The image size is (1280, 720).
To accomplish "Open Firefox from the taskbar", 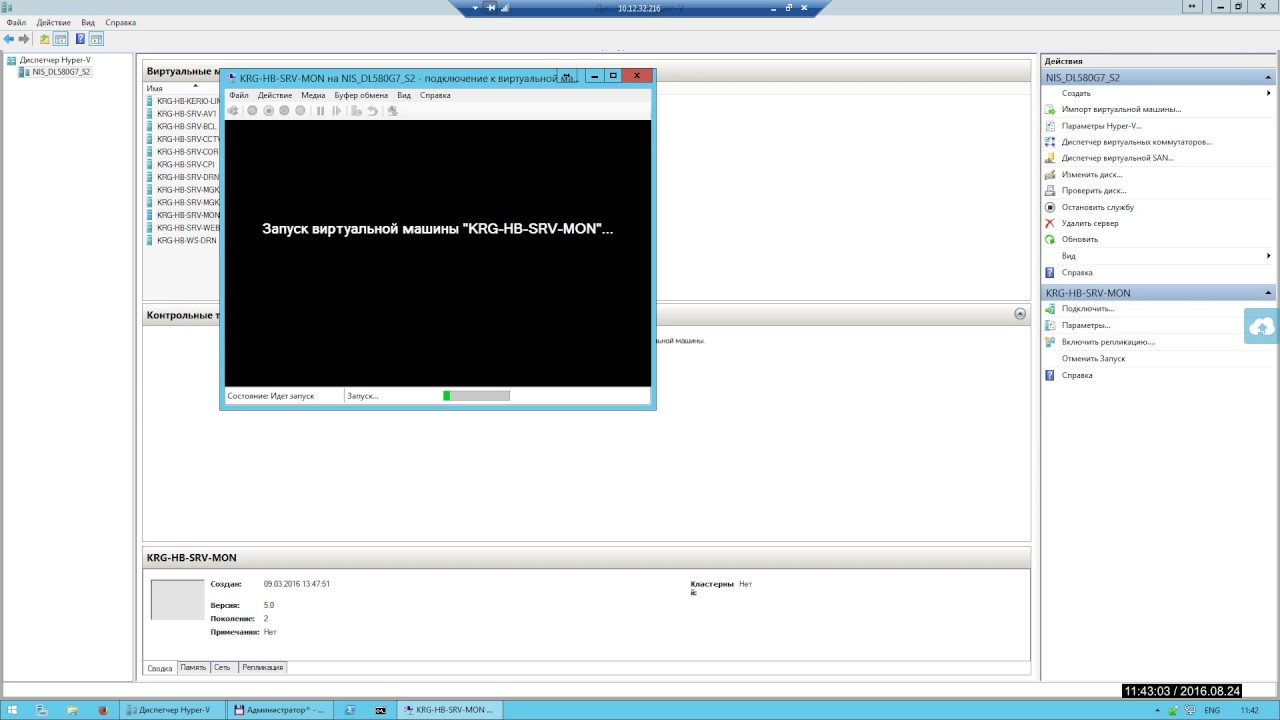I will pyautogui.click(x=102, y=710).
